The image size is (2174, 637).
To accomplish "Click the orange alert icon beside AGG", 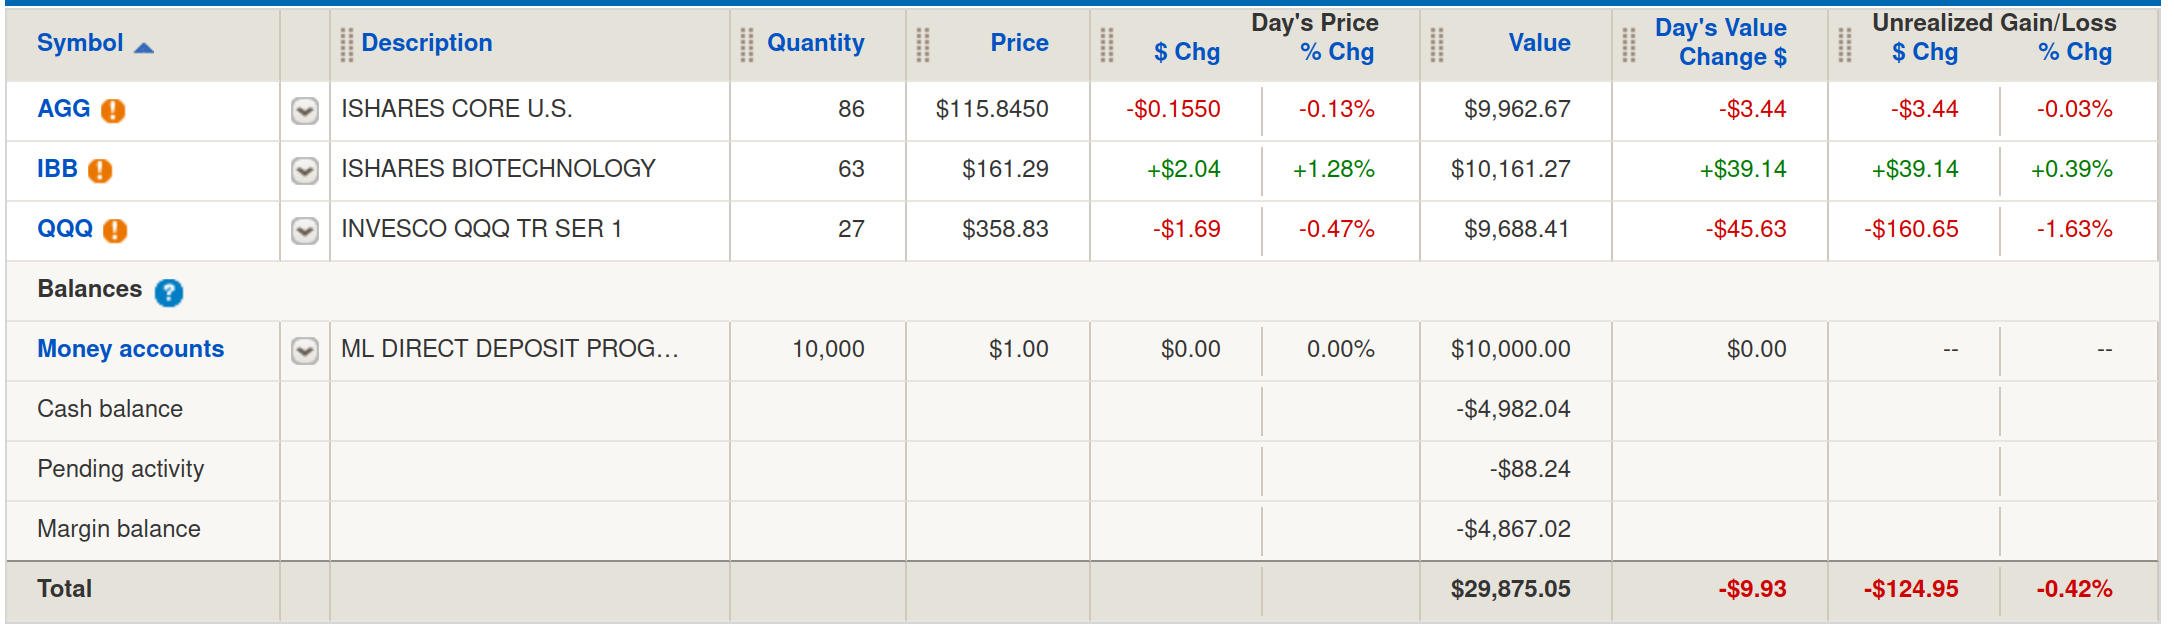I will (113, 111).
